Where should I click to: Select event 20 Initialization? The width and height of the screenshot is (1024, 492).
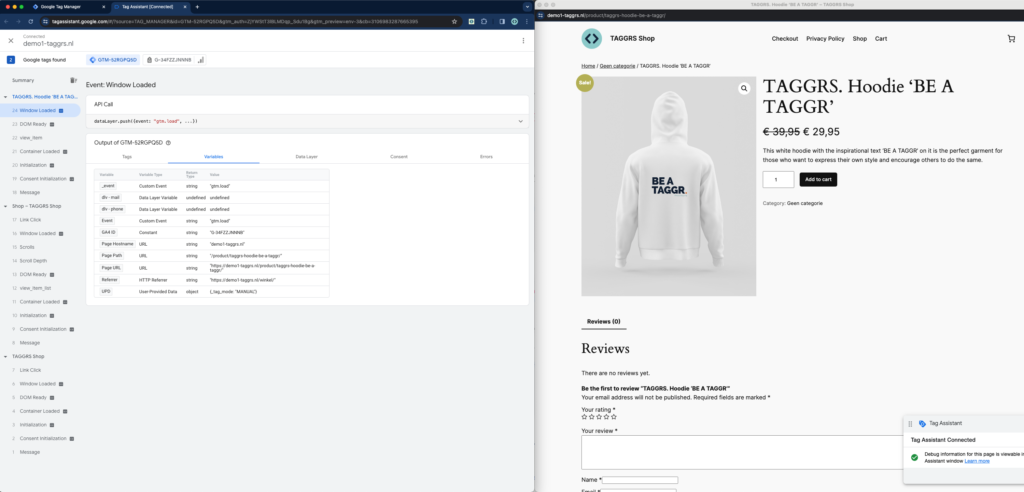pos(40,165)
